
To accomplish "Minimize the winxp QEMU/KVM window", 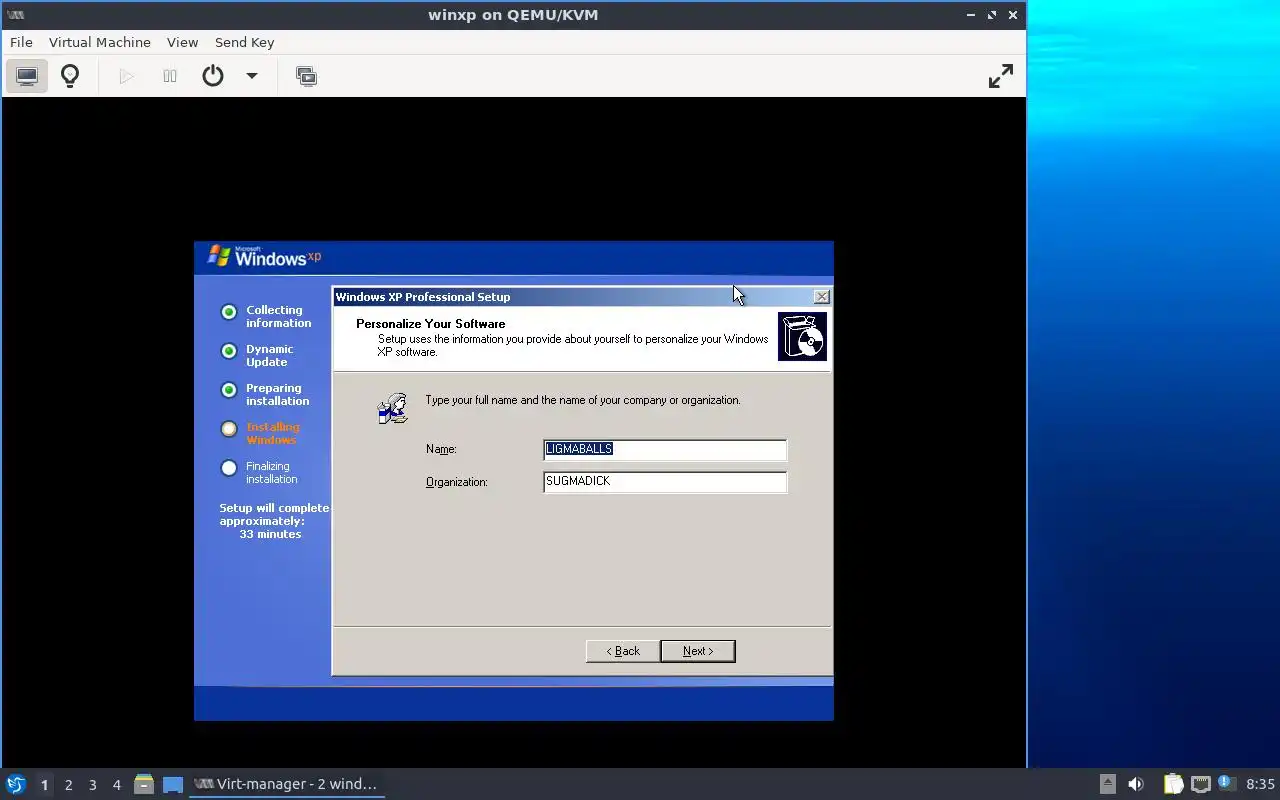I will [x=970, y=15].
